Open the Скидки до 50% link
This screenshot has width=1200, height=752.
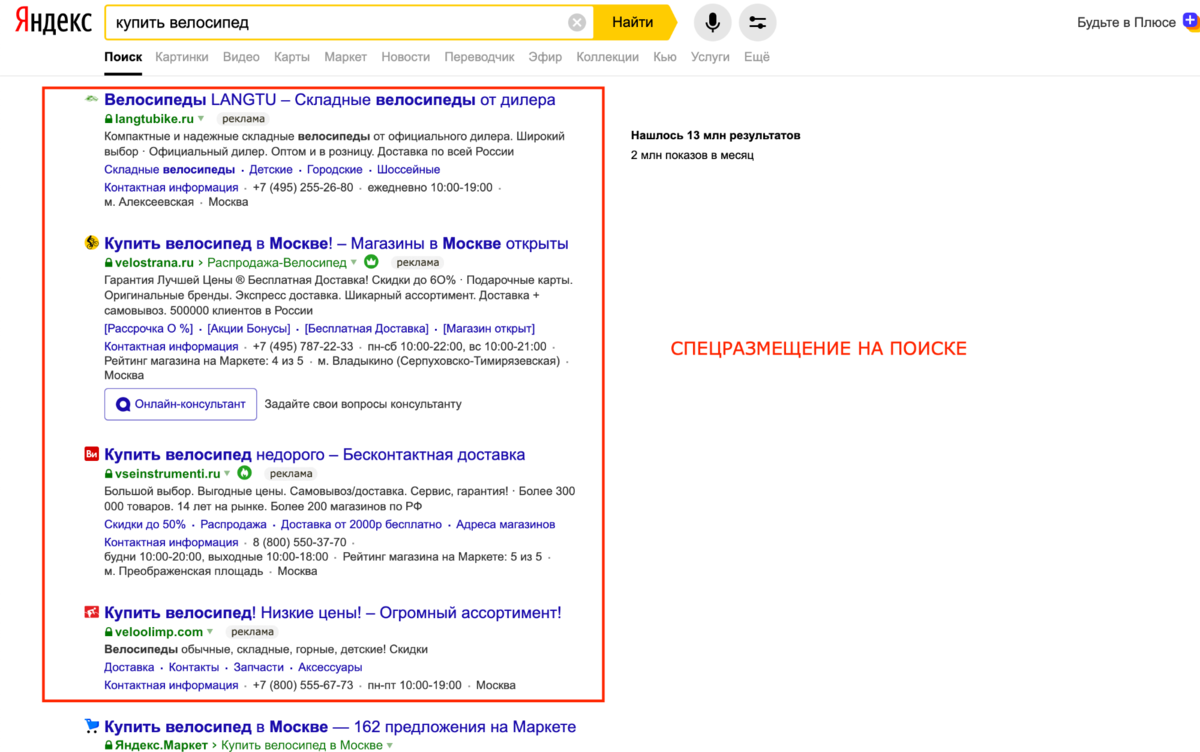(145, 524)
